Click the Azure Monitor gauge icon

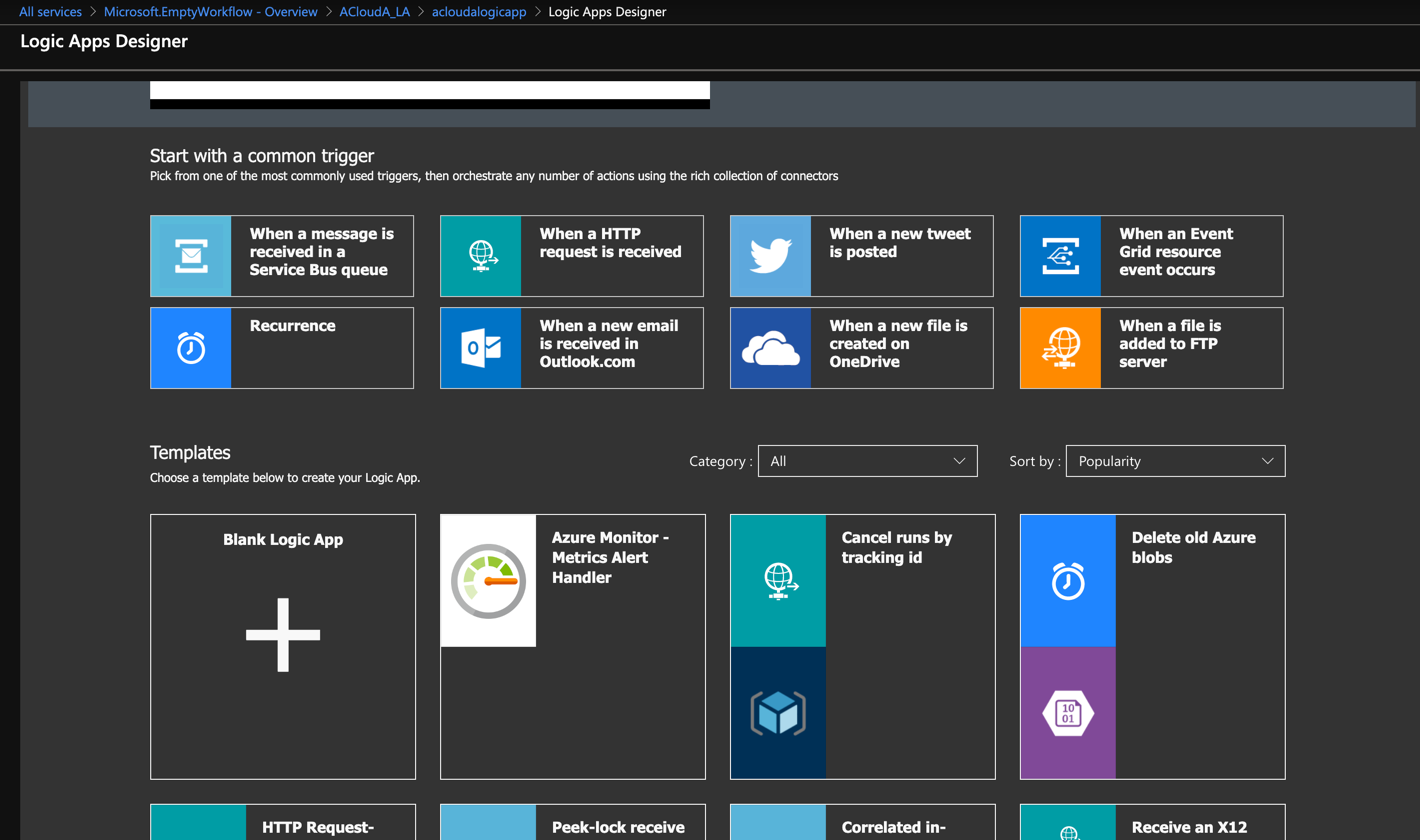[488, 581]
